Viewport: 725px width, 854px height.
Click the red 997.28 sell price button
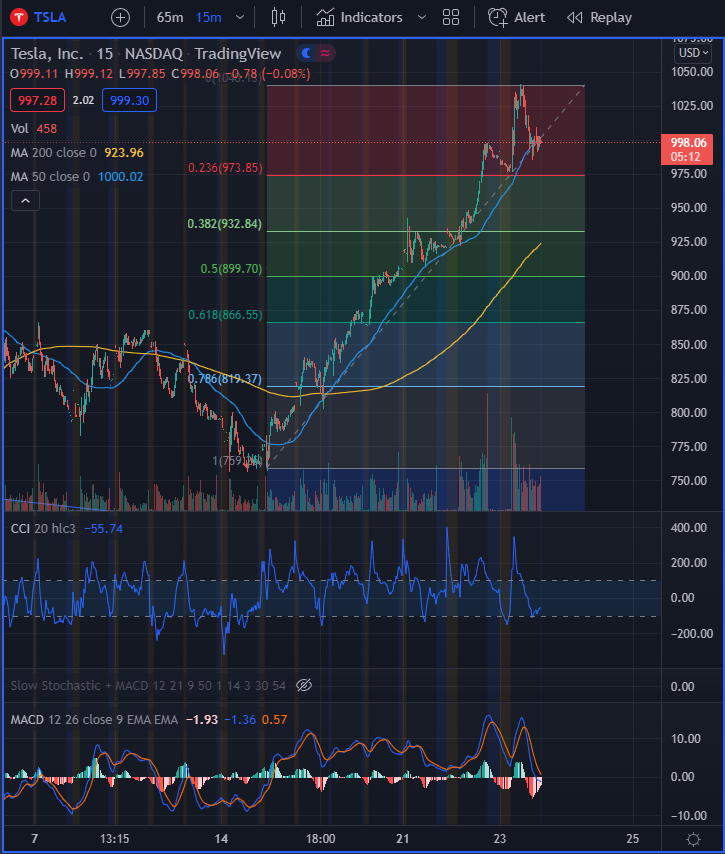pyautogui.click(x=38, y=100)
